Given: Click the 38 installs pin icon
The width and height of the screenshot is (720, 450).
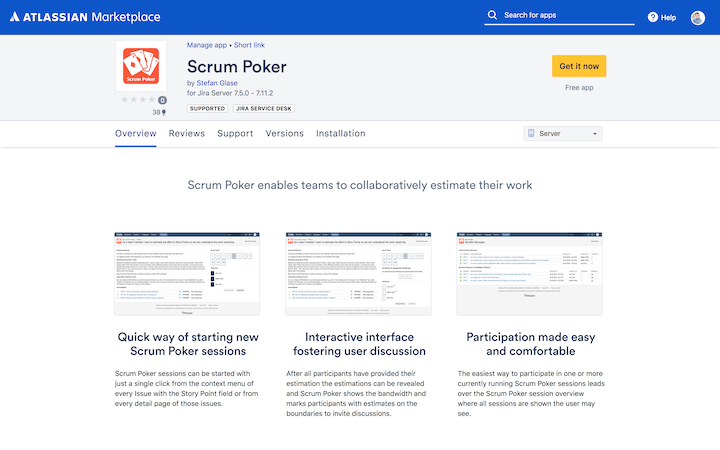Looking at the screenshot, I should coord(163,112).
